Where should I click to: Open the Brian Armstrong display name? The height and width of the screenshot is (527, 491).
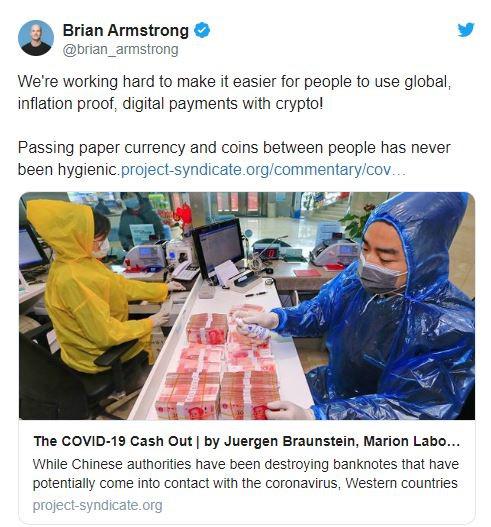(126, 31)
